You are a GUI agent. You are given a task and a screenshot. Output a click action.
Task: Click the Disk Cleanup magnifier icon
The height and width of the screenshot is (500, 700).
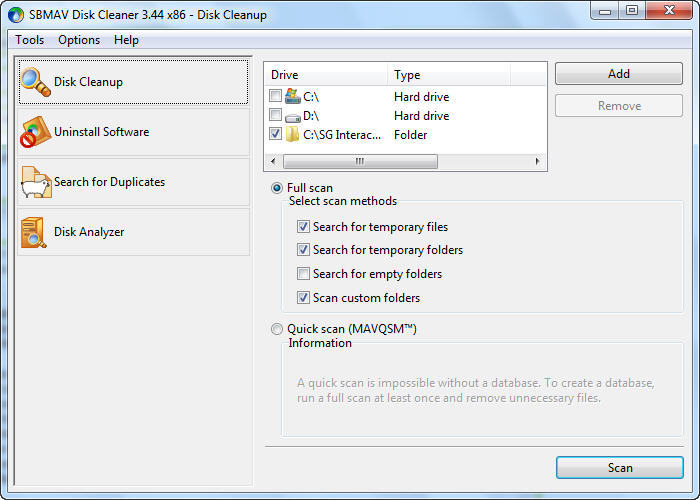[35, 82]
